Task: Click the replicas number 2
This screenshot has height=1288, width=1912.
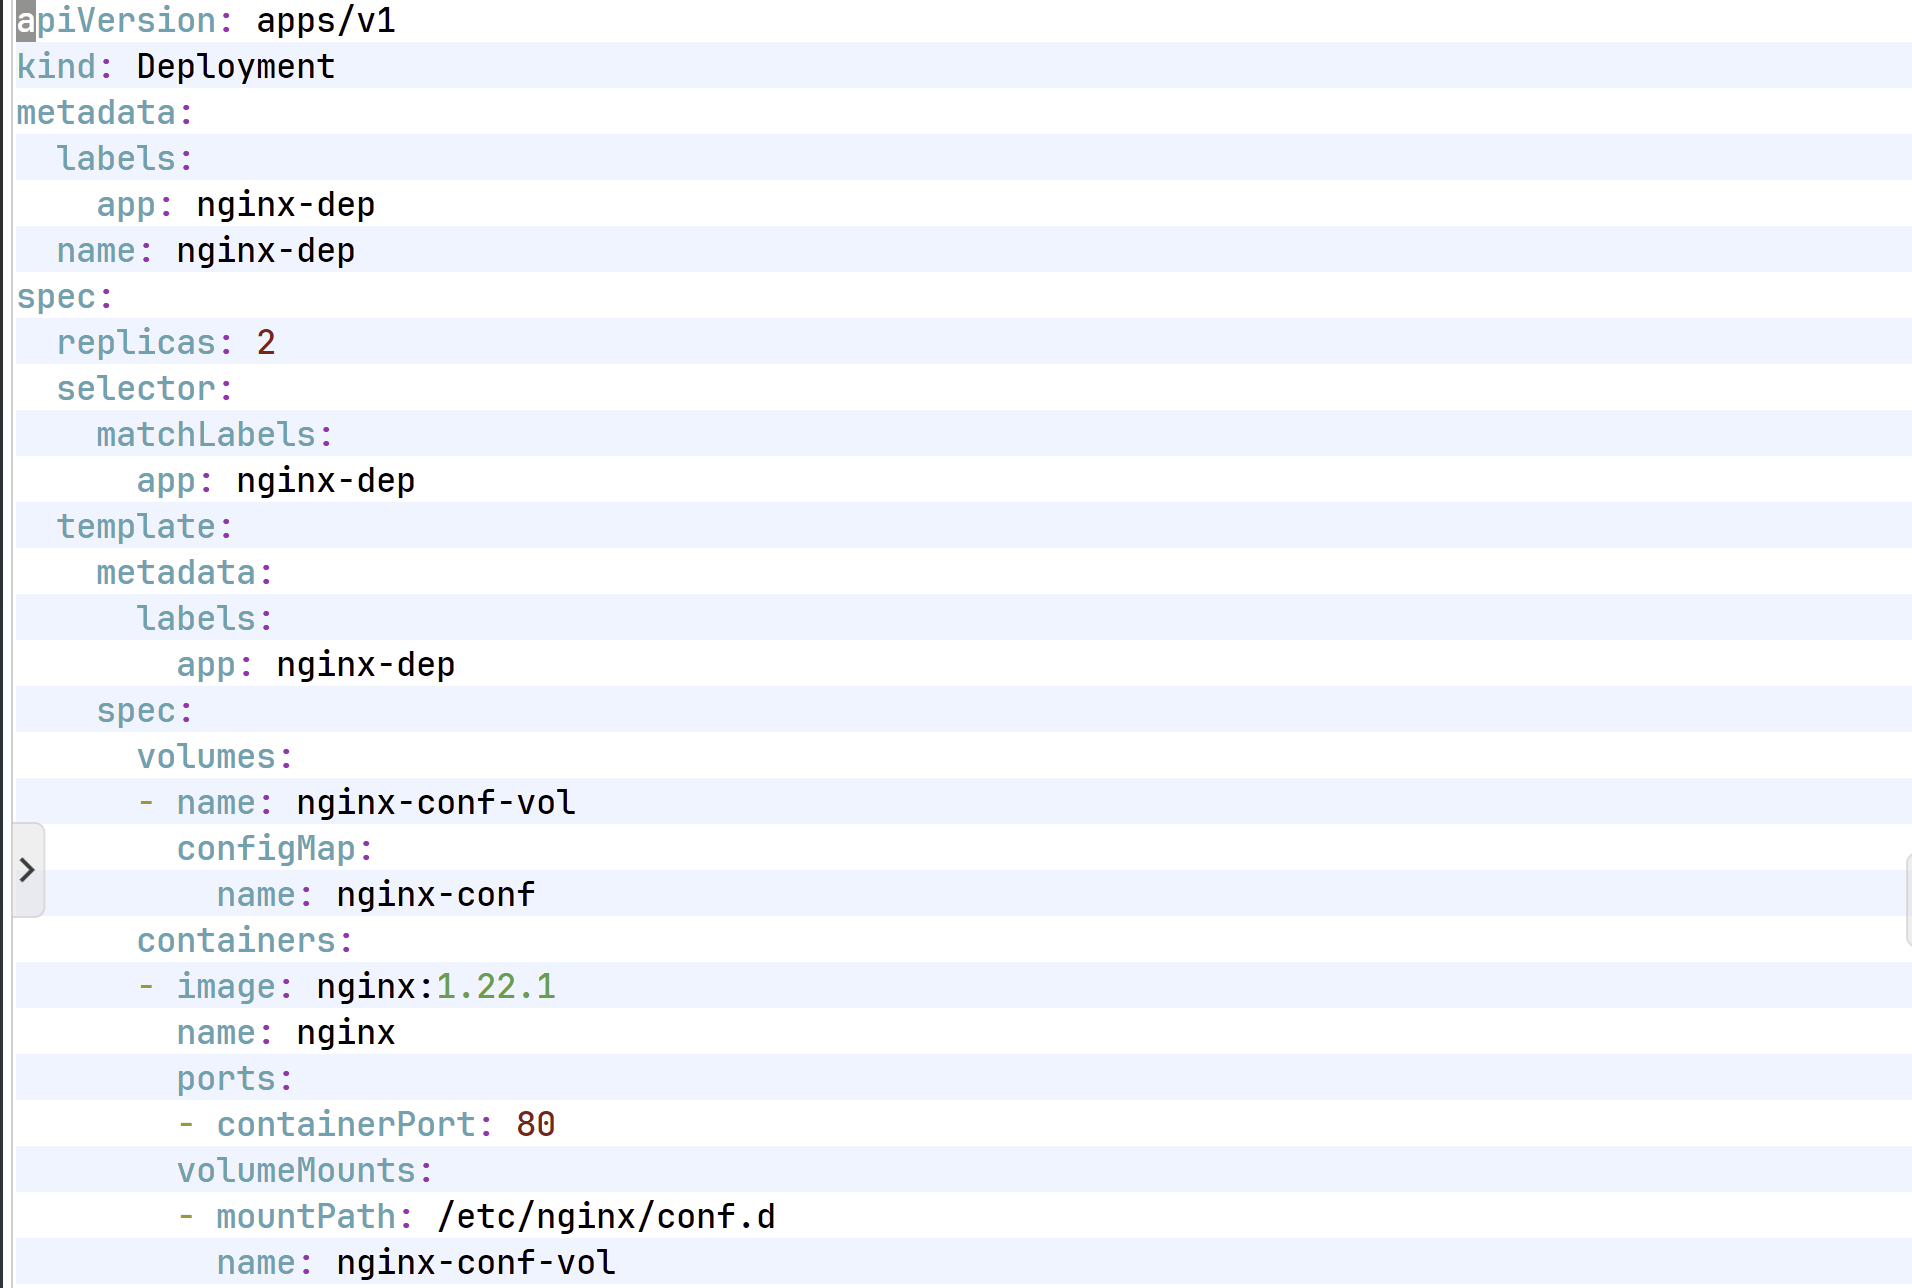Action: [266, 343]
